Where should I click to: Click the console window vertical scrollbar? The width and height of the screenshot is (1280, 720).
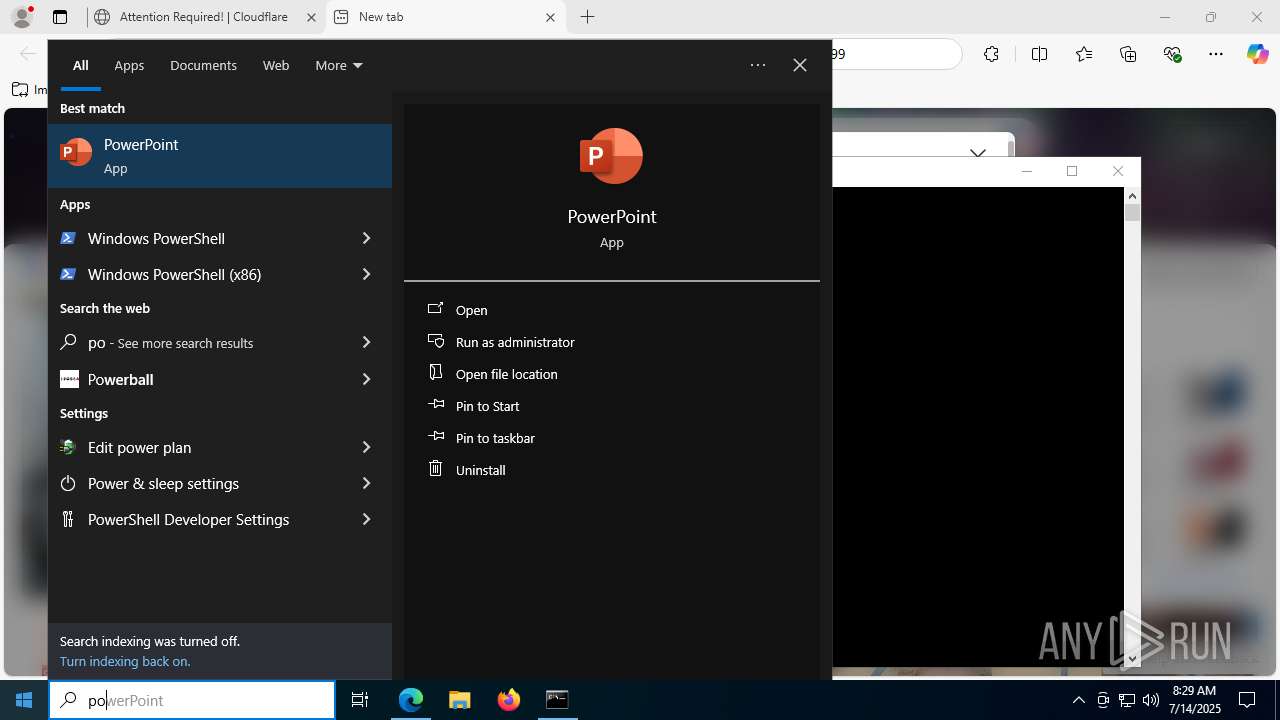coord(1132,427)
